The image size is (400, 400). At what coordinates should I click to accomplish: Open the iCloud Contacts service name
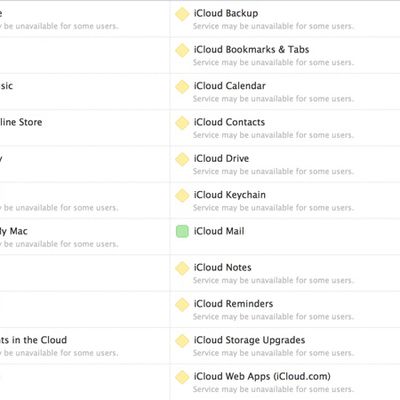point(229,122)
